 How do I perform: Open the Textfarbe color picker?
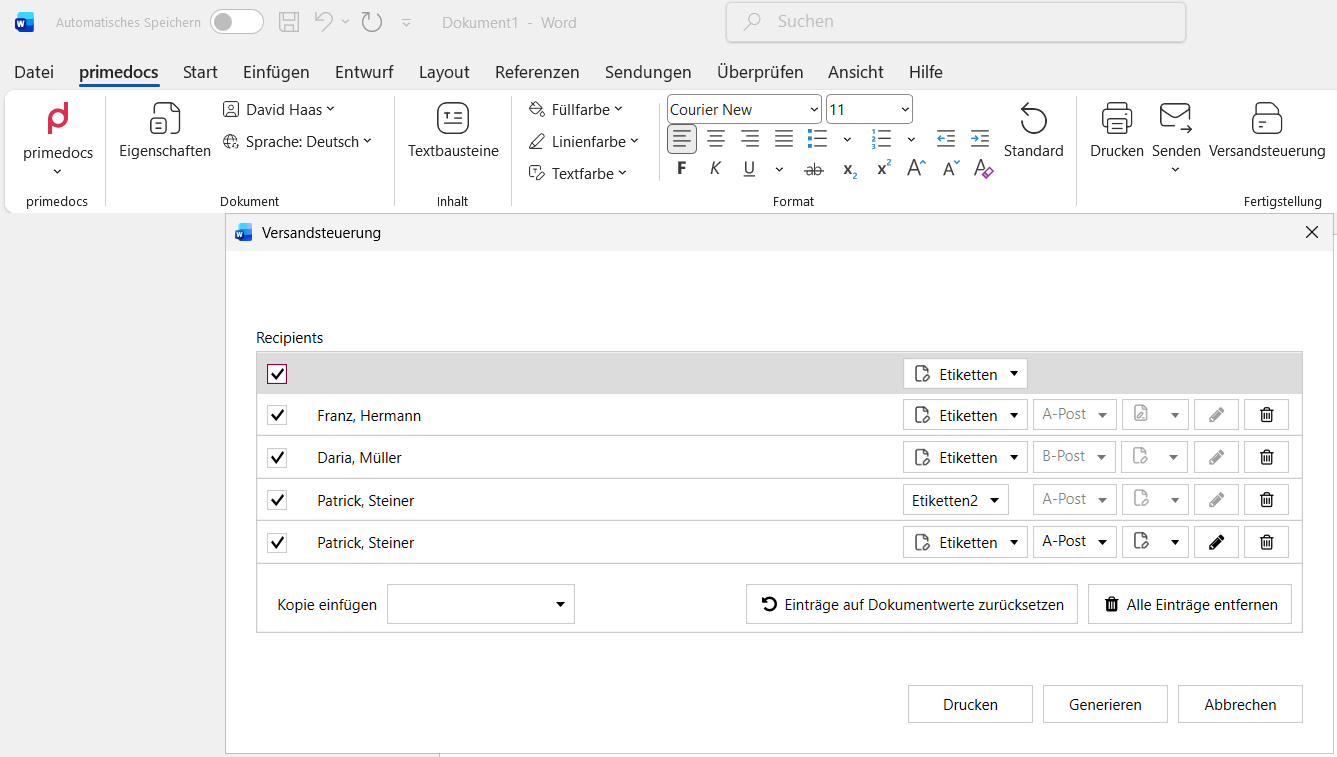(x=577, y=173)
